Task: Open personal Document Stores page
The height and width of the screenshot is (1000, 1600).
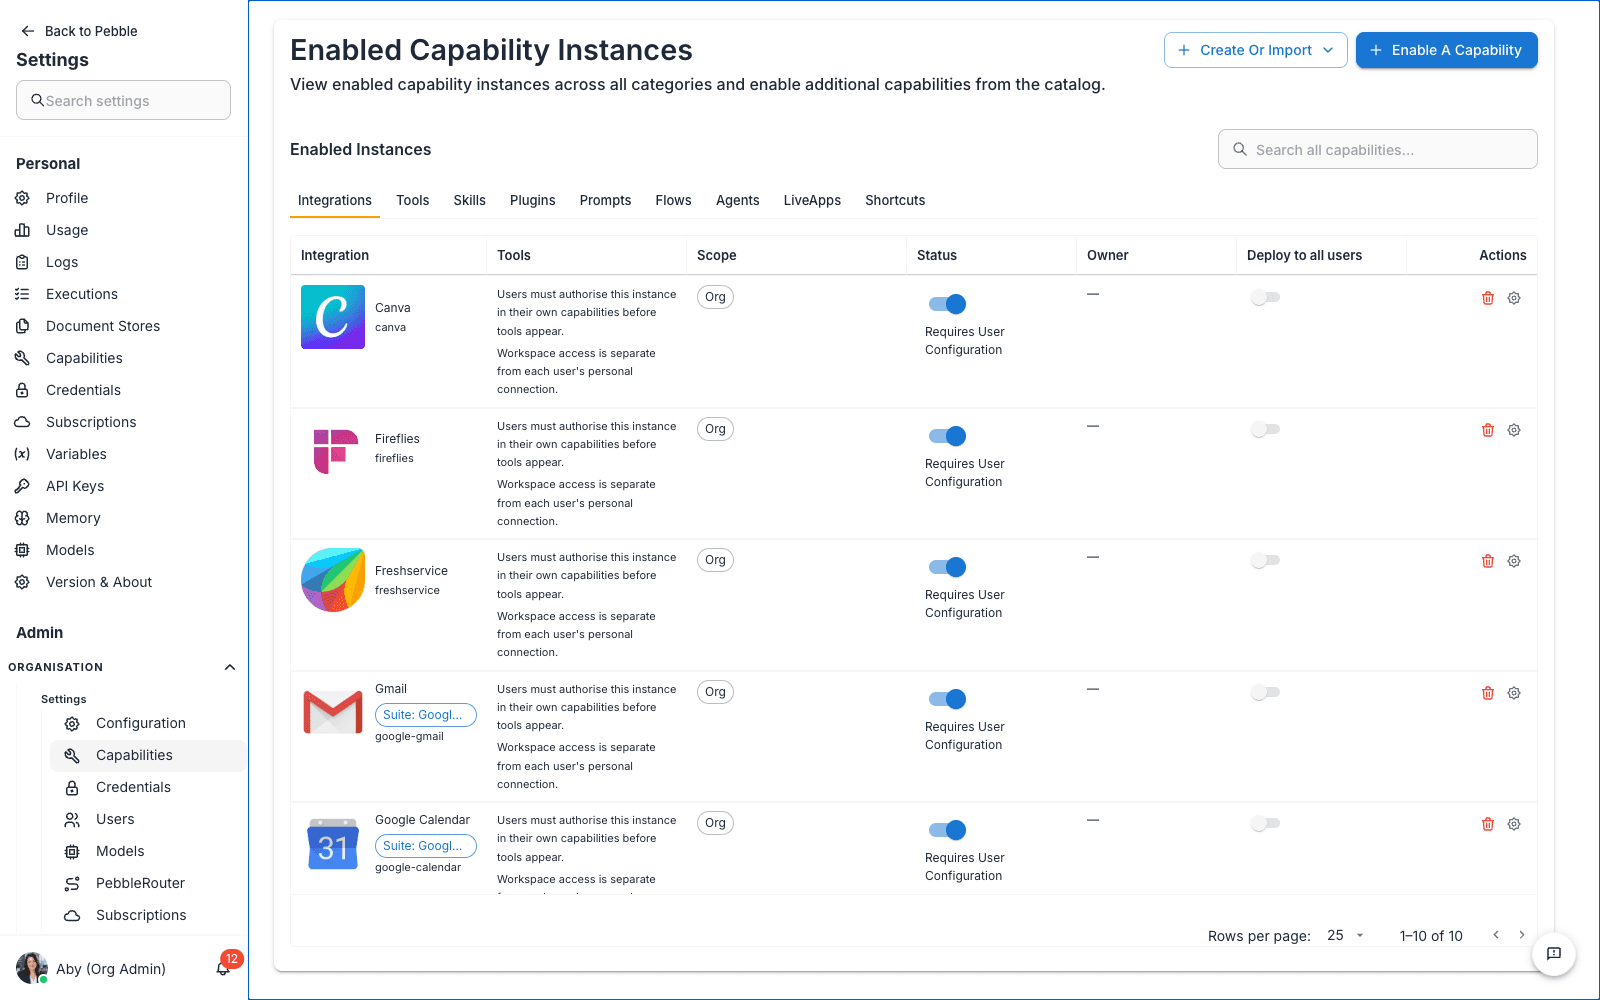Action: 103,326
